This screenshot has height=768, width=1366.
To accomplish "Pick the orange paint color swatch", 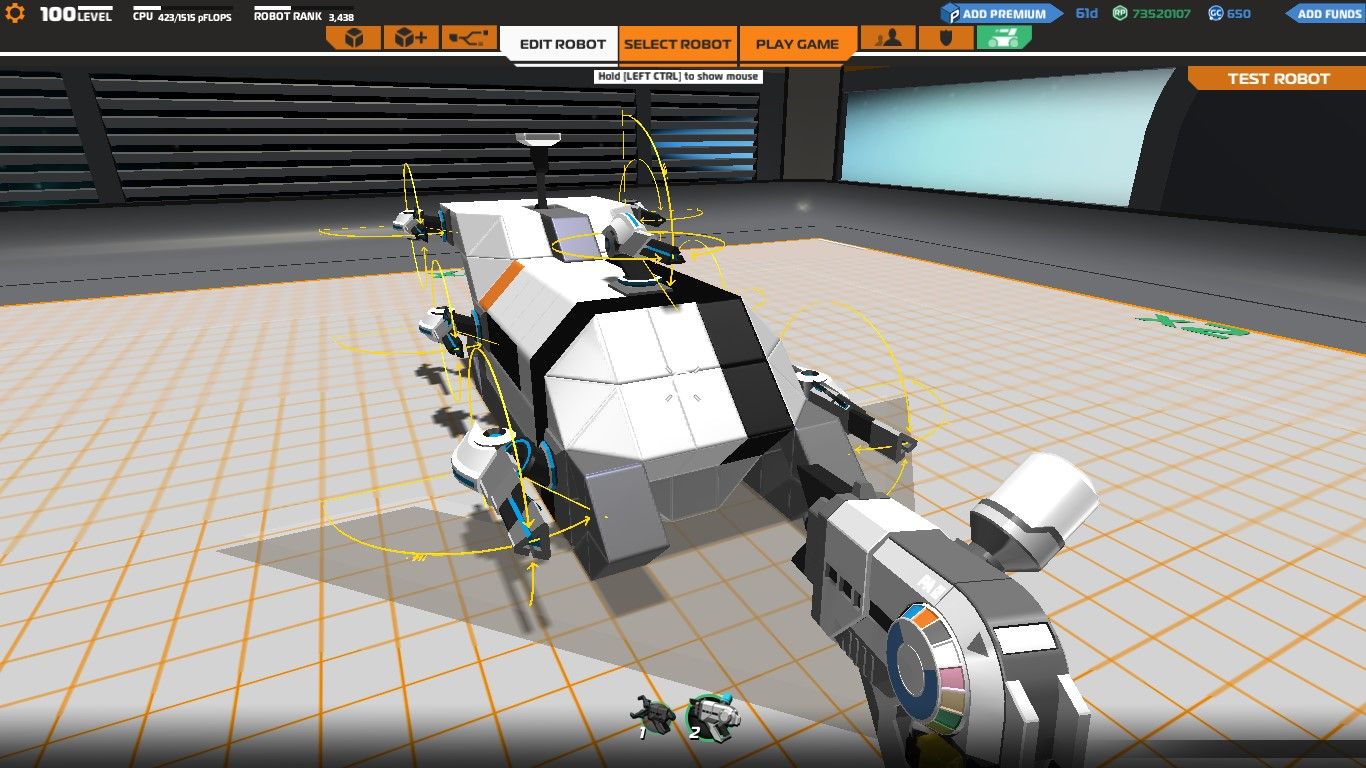I will pos(927,619).
